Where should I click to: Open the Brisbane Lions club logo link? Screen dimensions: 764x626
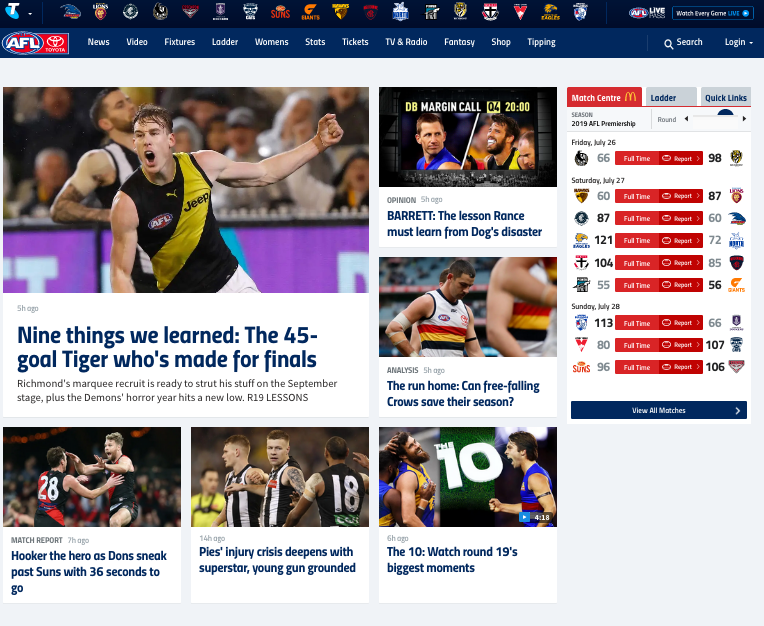(100, 12)
